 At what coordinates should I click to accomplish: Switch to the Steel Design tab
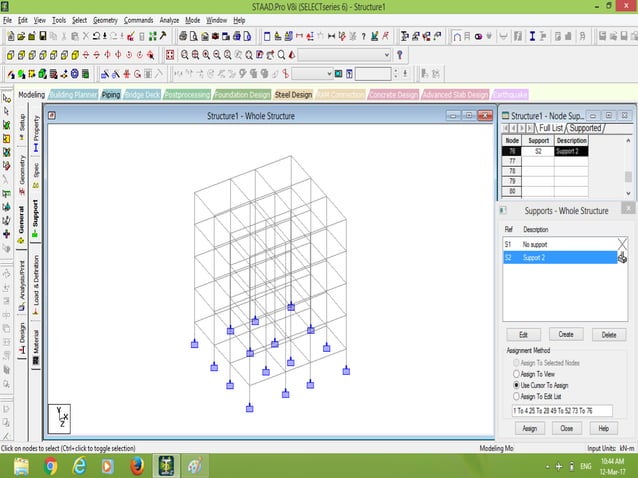tap(293, 95)
